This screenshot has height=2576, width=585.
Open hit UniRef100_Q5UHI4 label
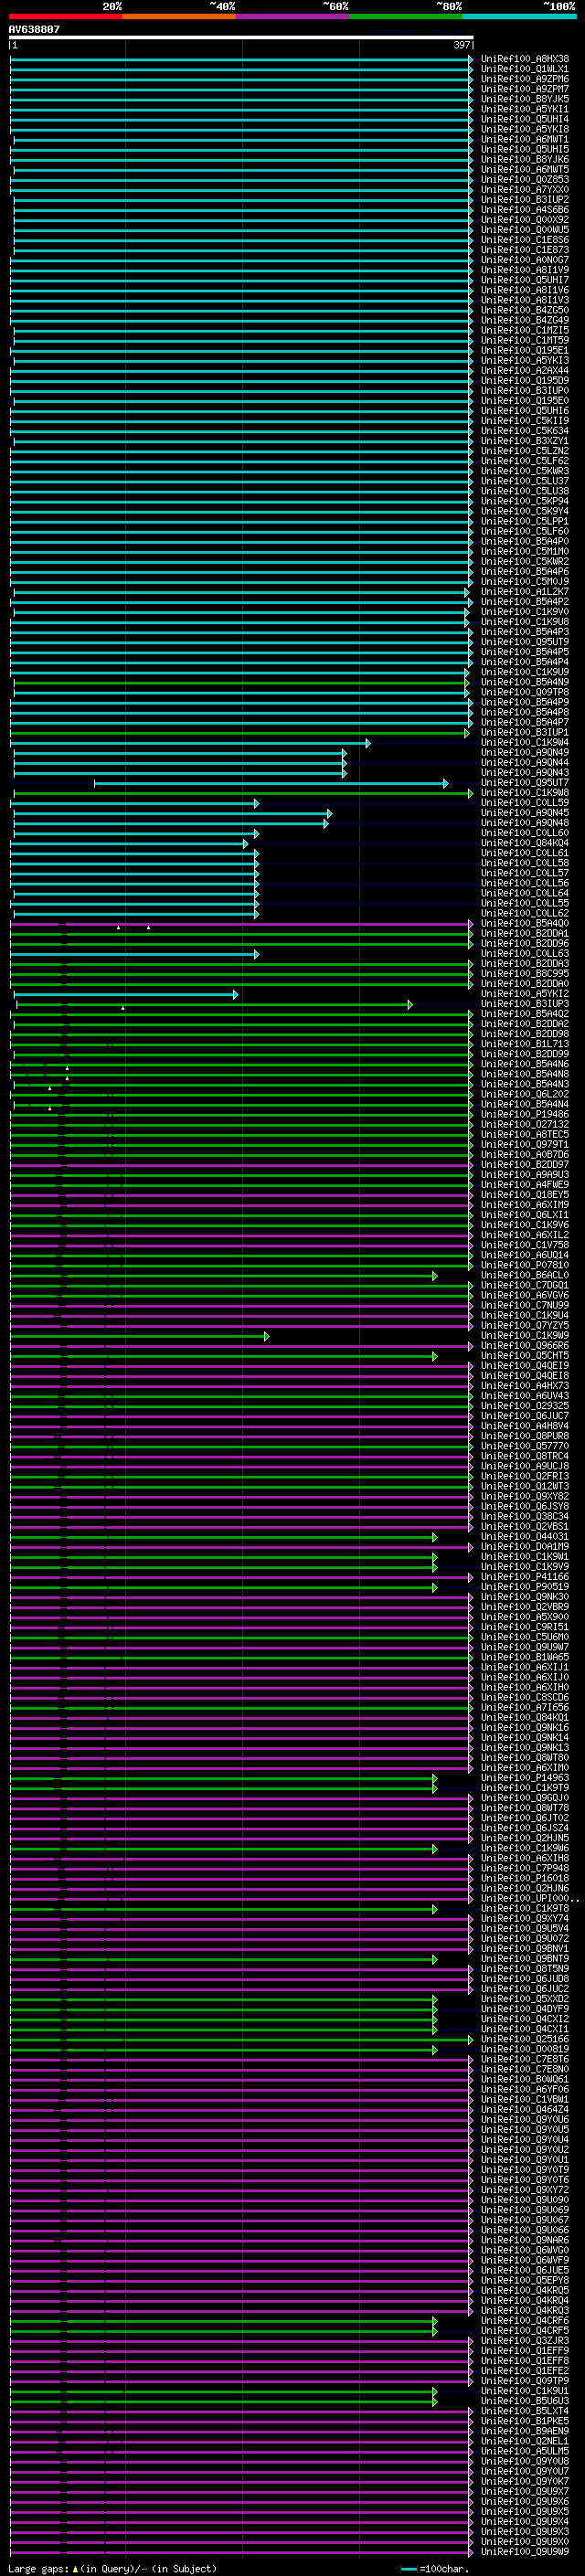point(525,119)
